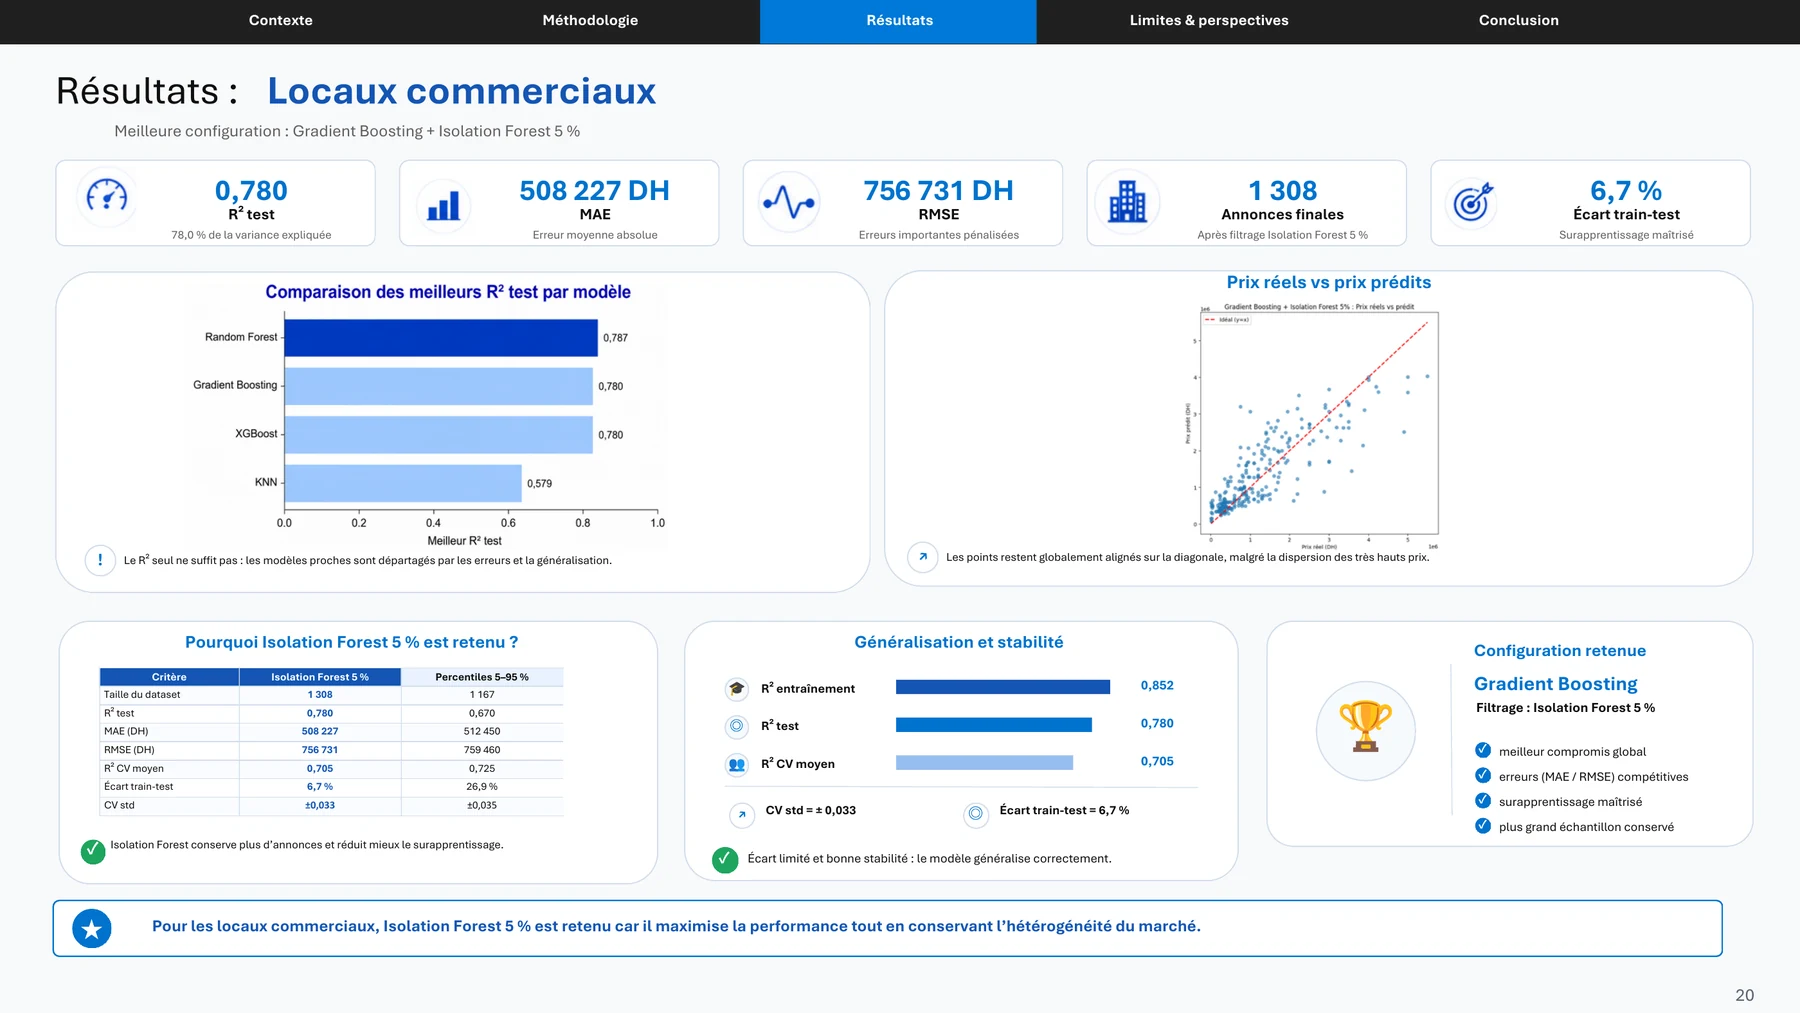Screen dimensions: 1800x1013
Task: Click the exclamation icon under the R² chart
Action: 100,560
